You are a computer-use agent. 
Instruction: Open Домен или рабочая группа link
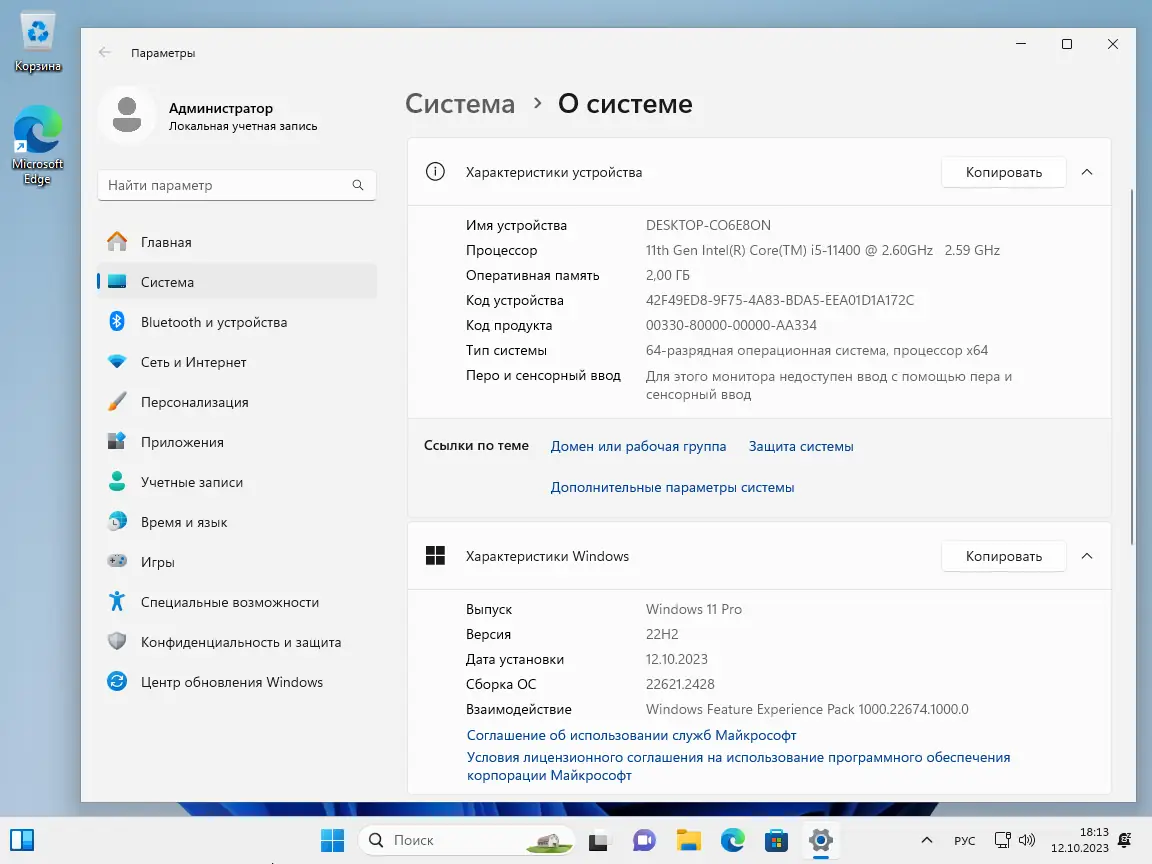click(638, 446)
